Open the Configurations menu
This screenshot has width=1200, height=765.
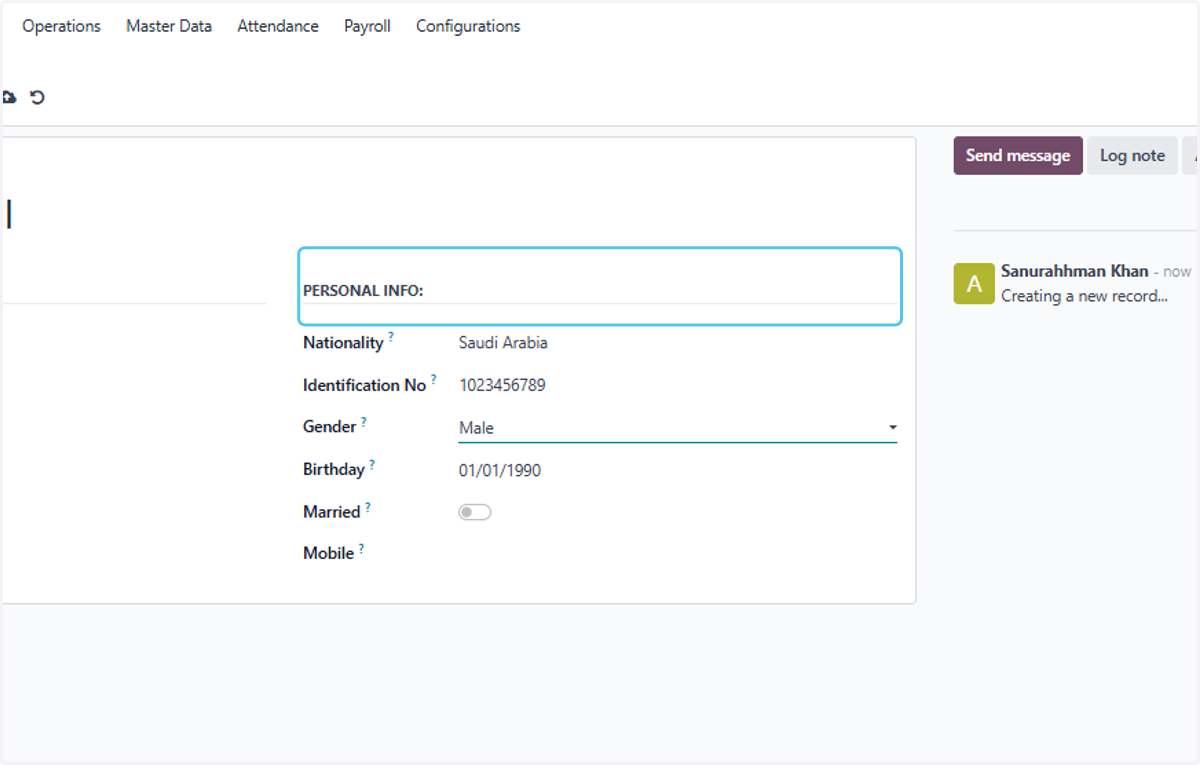[468, 26]
